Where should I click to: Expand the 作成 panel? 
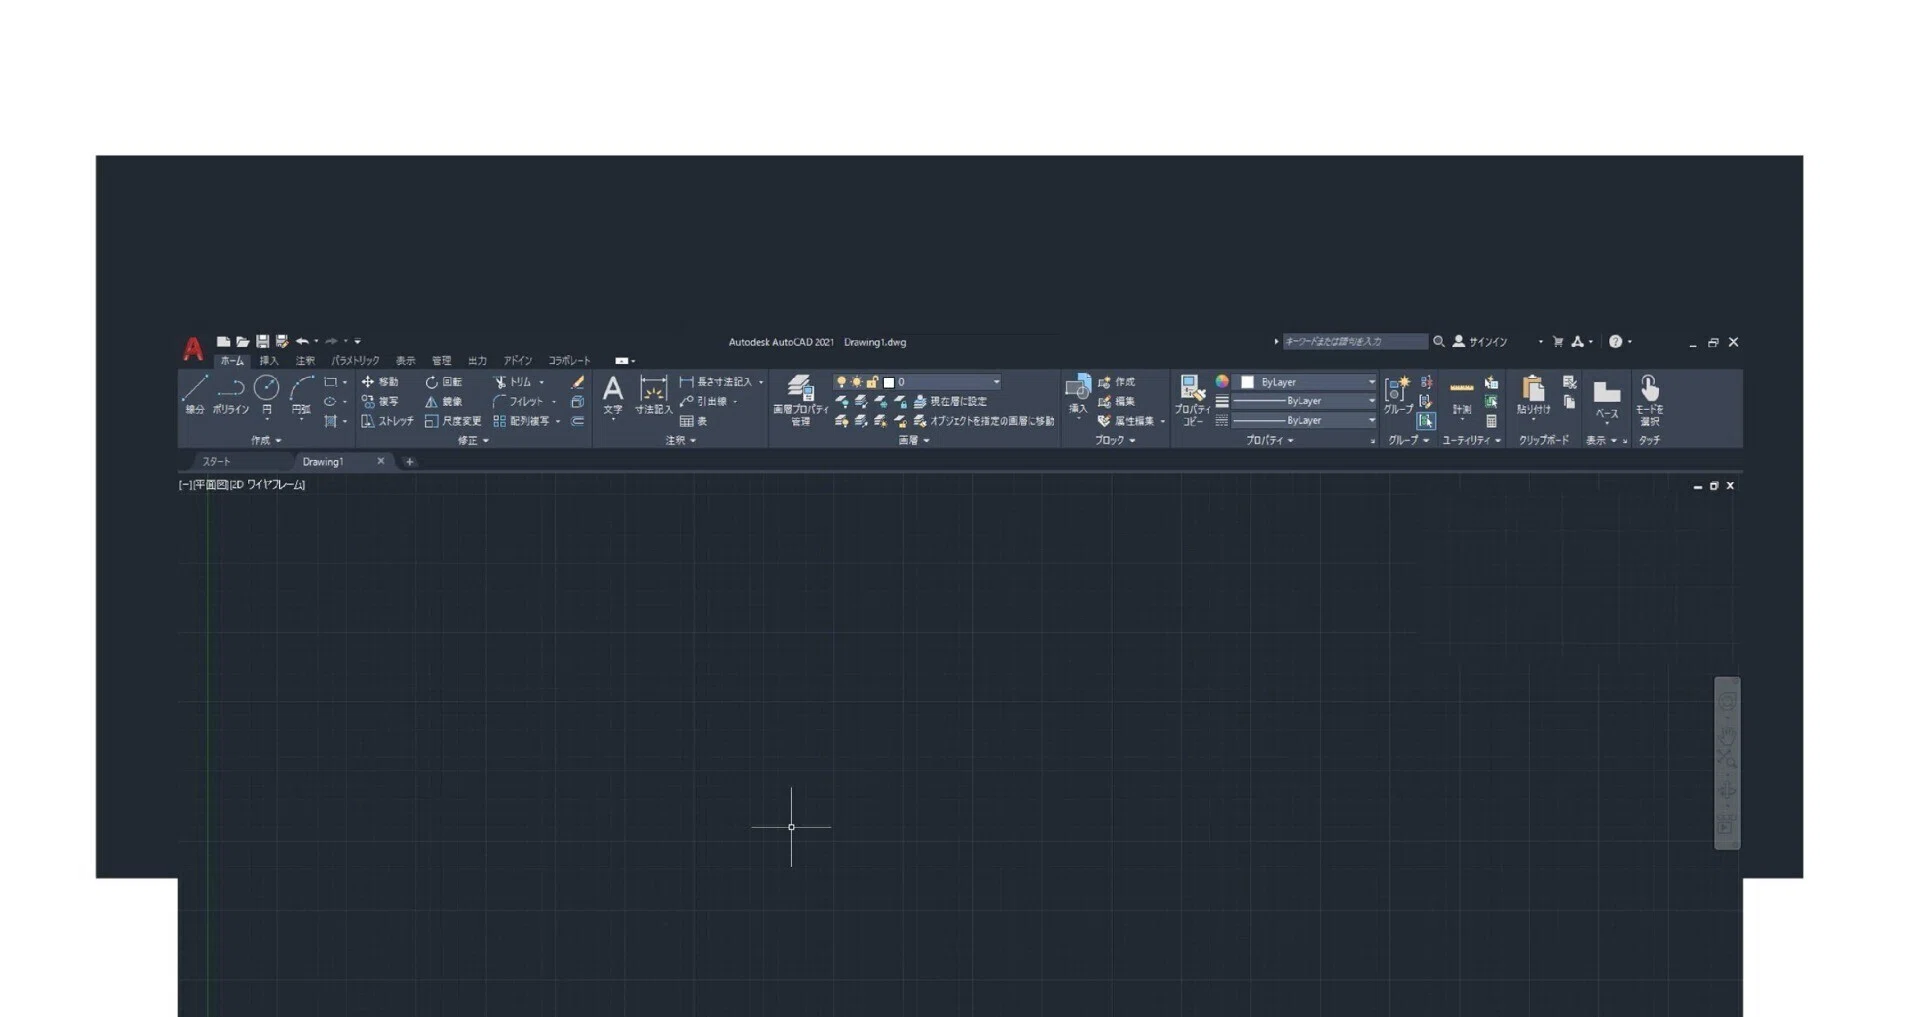coord(266,440)
